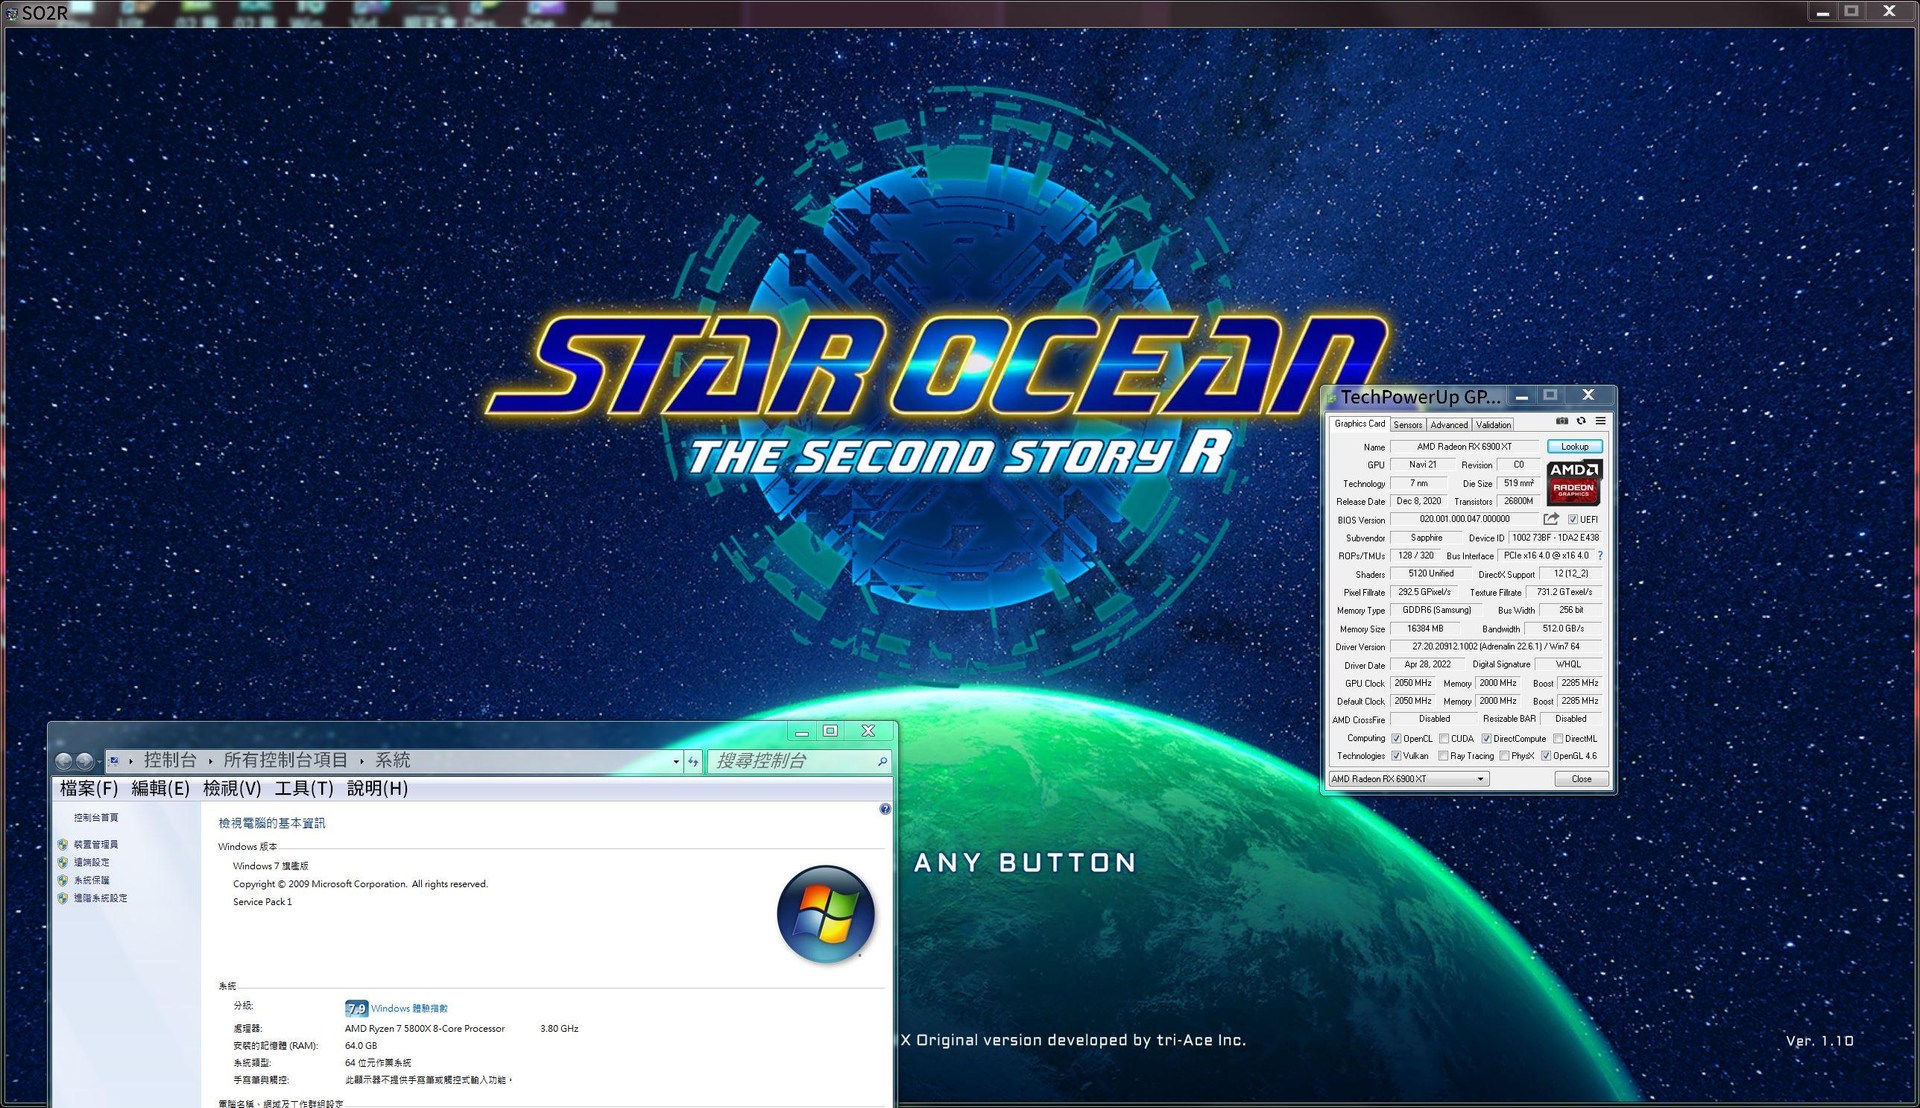Click the GPU-Z screenshot camera icon
The width and height of the screenshot is (1920, 1108).
pyautogui.click(x=1562, y=421)
